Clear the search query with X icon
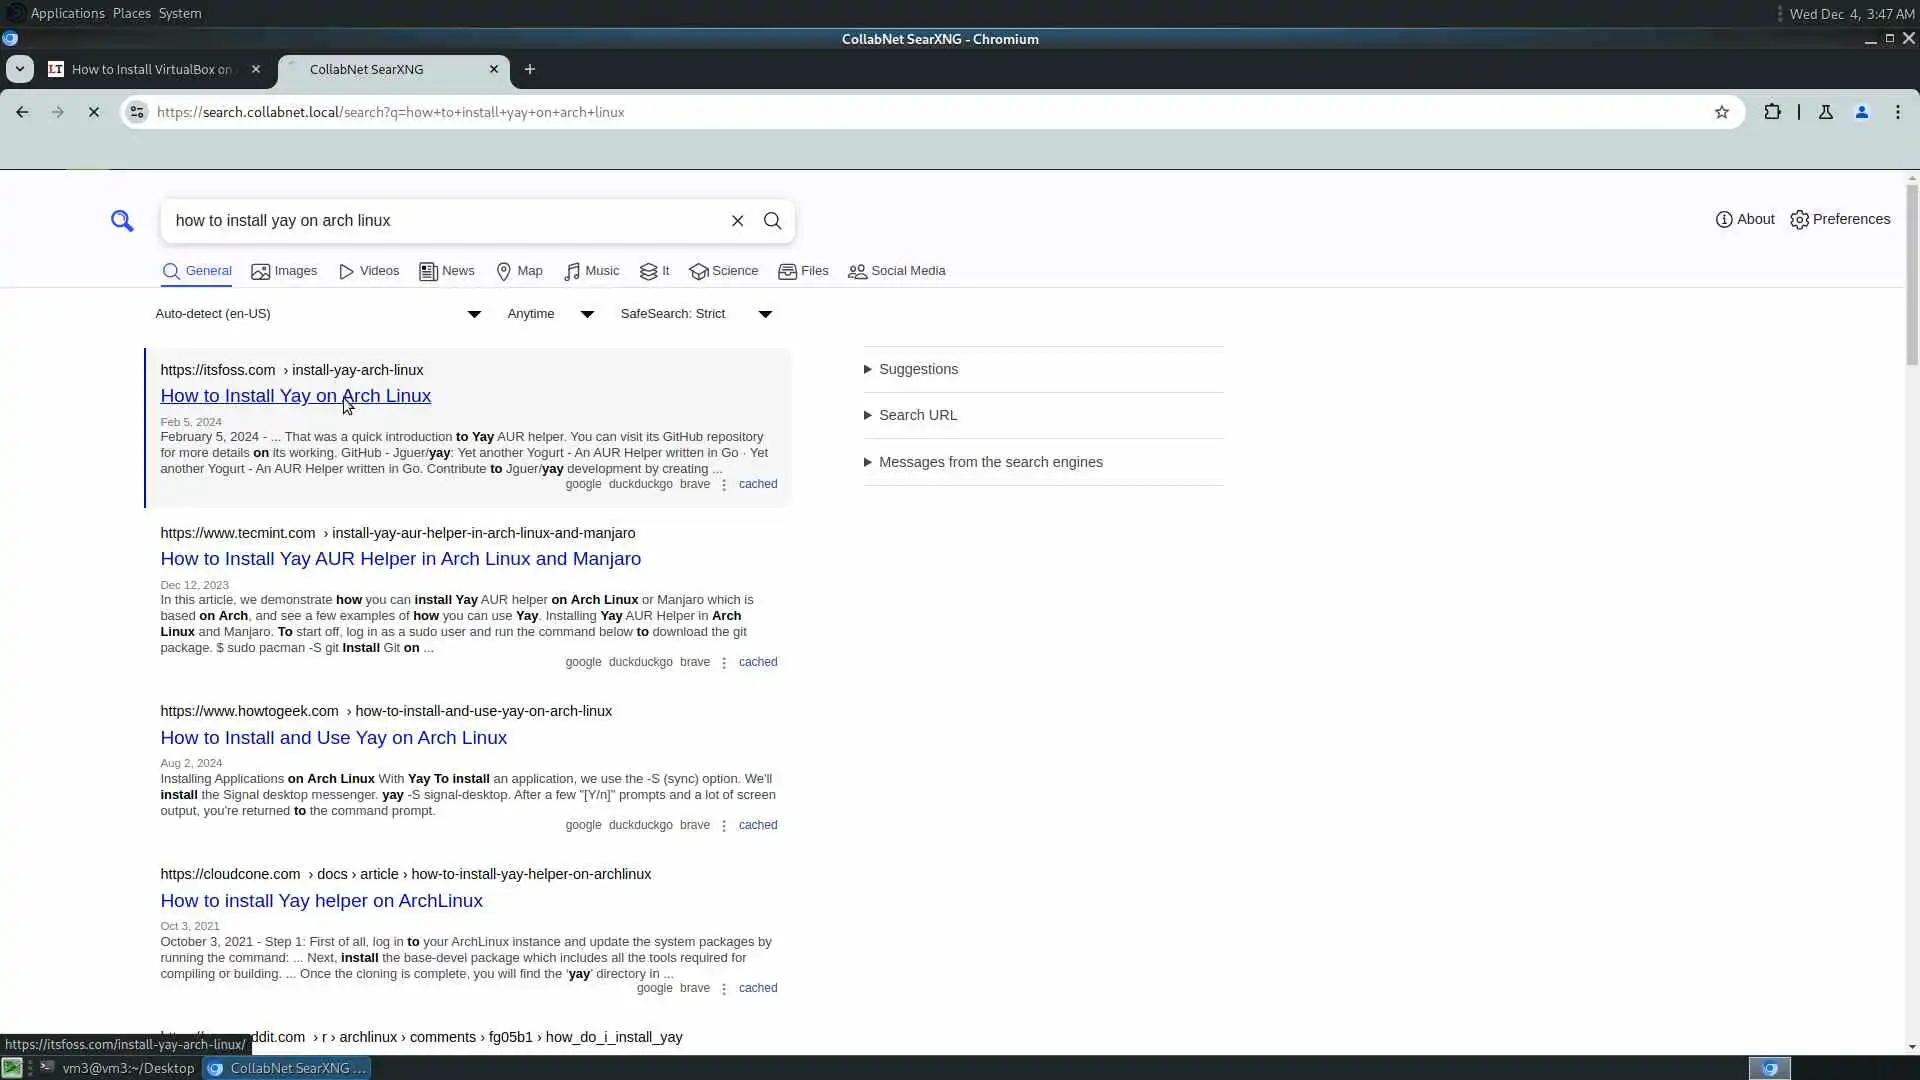The width and height of the screenshot is (1920, 1080). coord(737,221)
